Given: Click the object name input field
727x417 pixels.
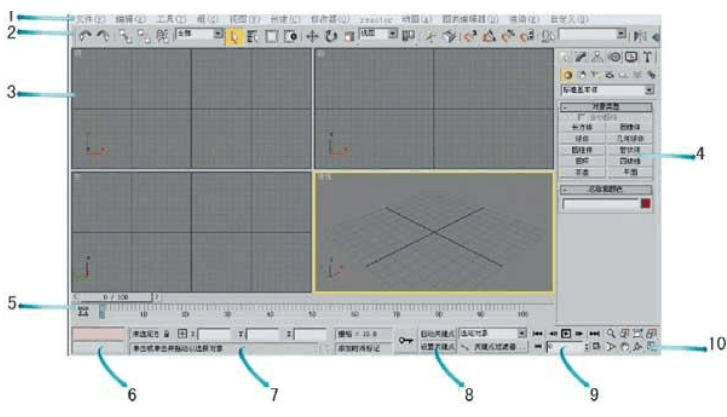Looking at the screenshot, I should pyautogui.click(x=600, y=204).
